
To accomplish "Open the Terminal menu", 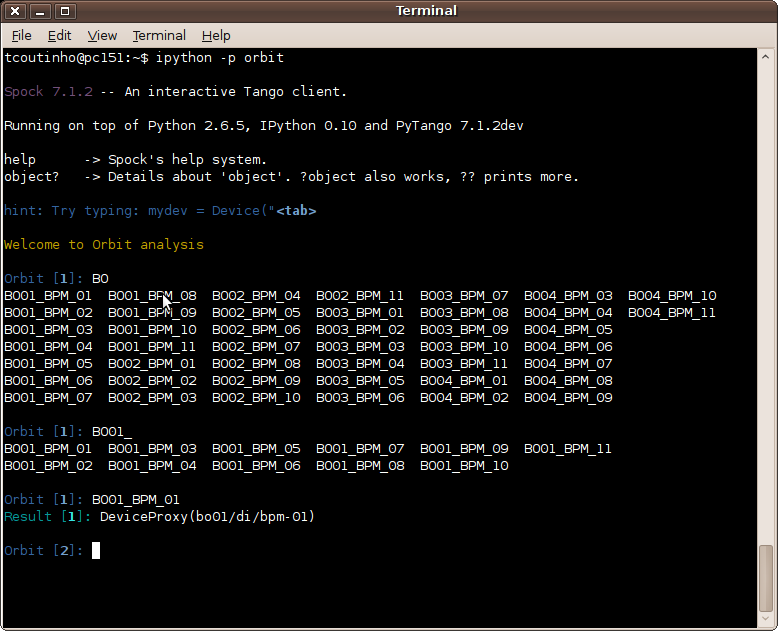I will [159, 35].
